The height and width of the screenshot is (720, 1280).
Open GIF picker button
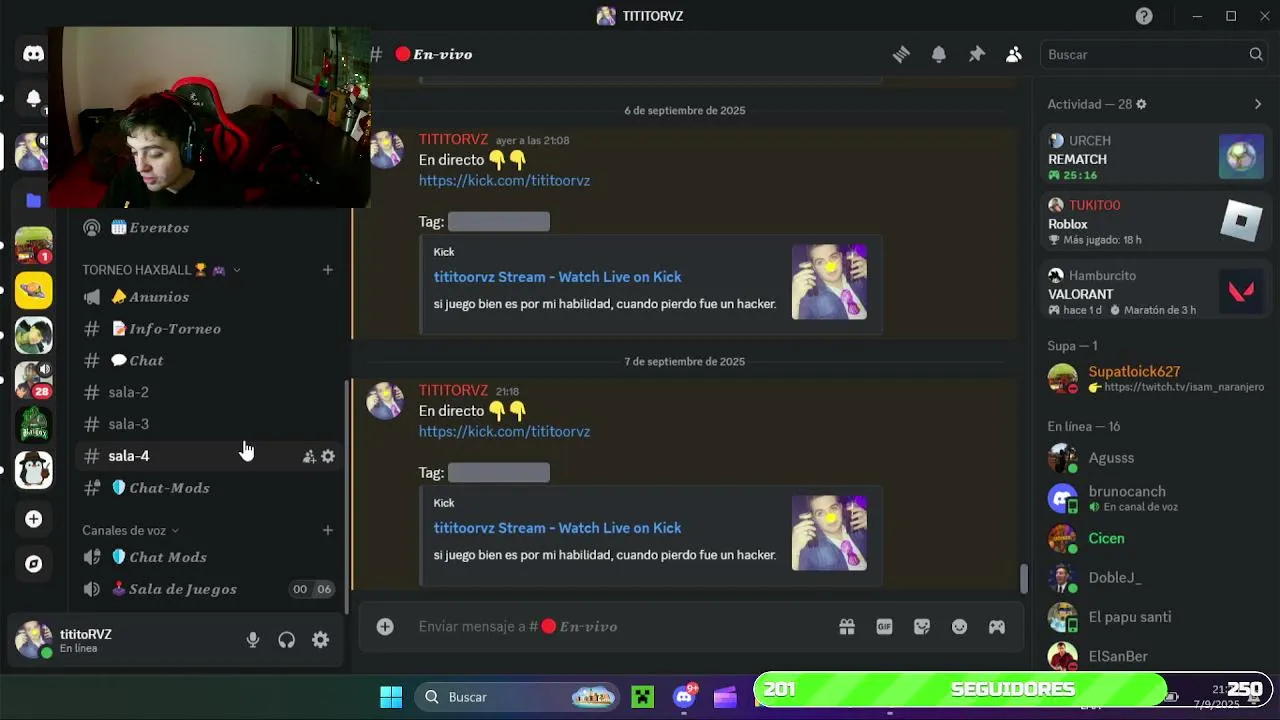[884, 627]
